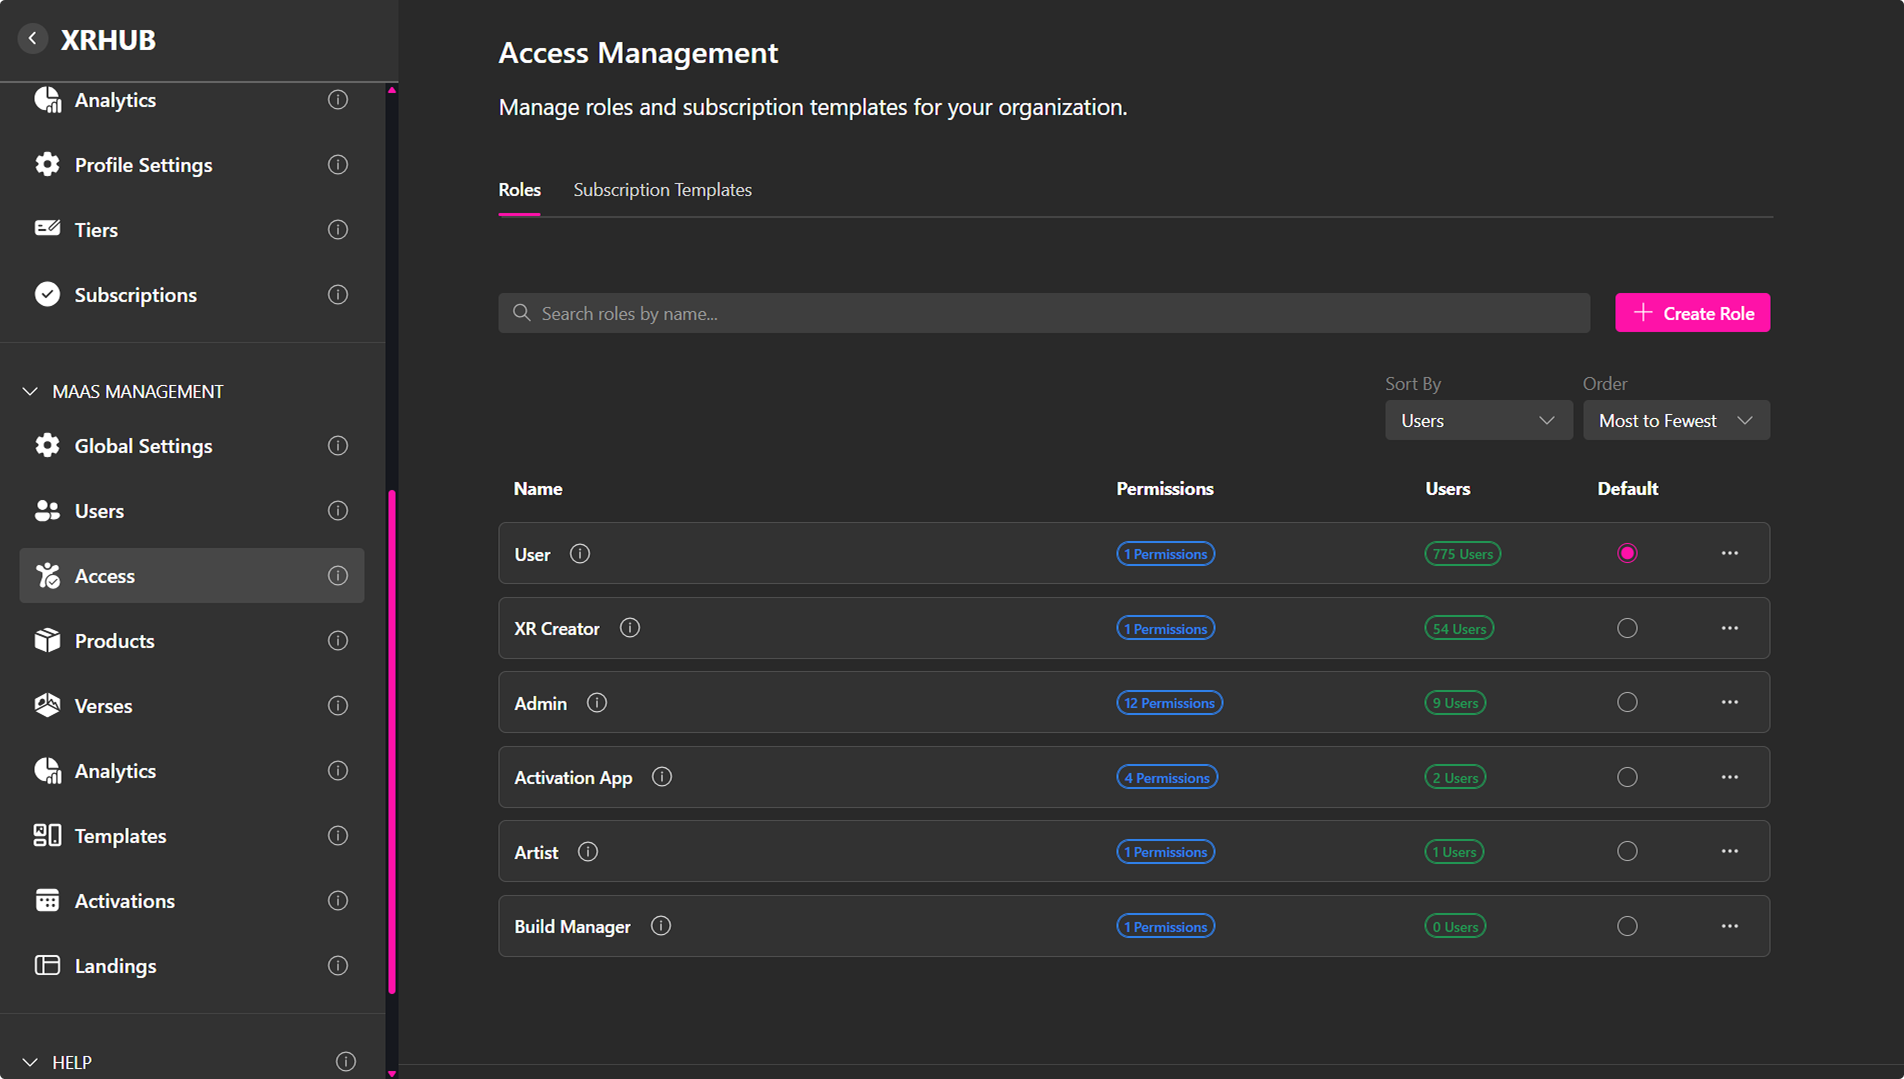
Task: Click the Create Role button
Action: pyautogui.click(x=1692, y=313)
